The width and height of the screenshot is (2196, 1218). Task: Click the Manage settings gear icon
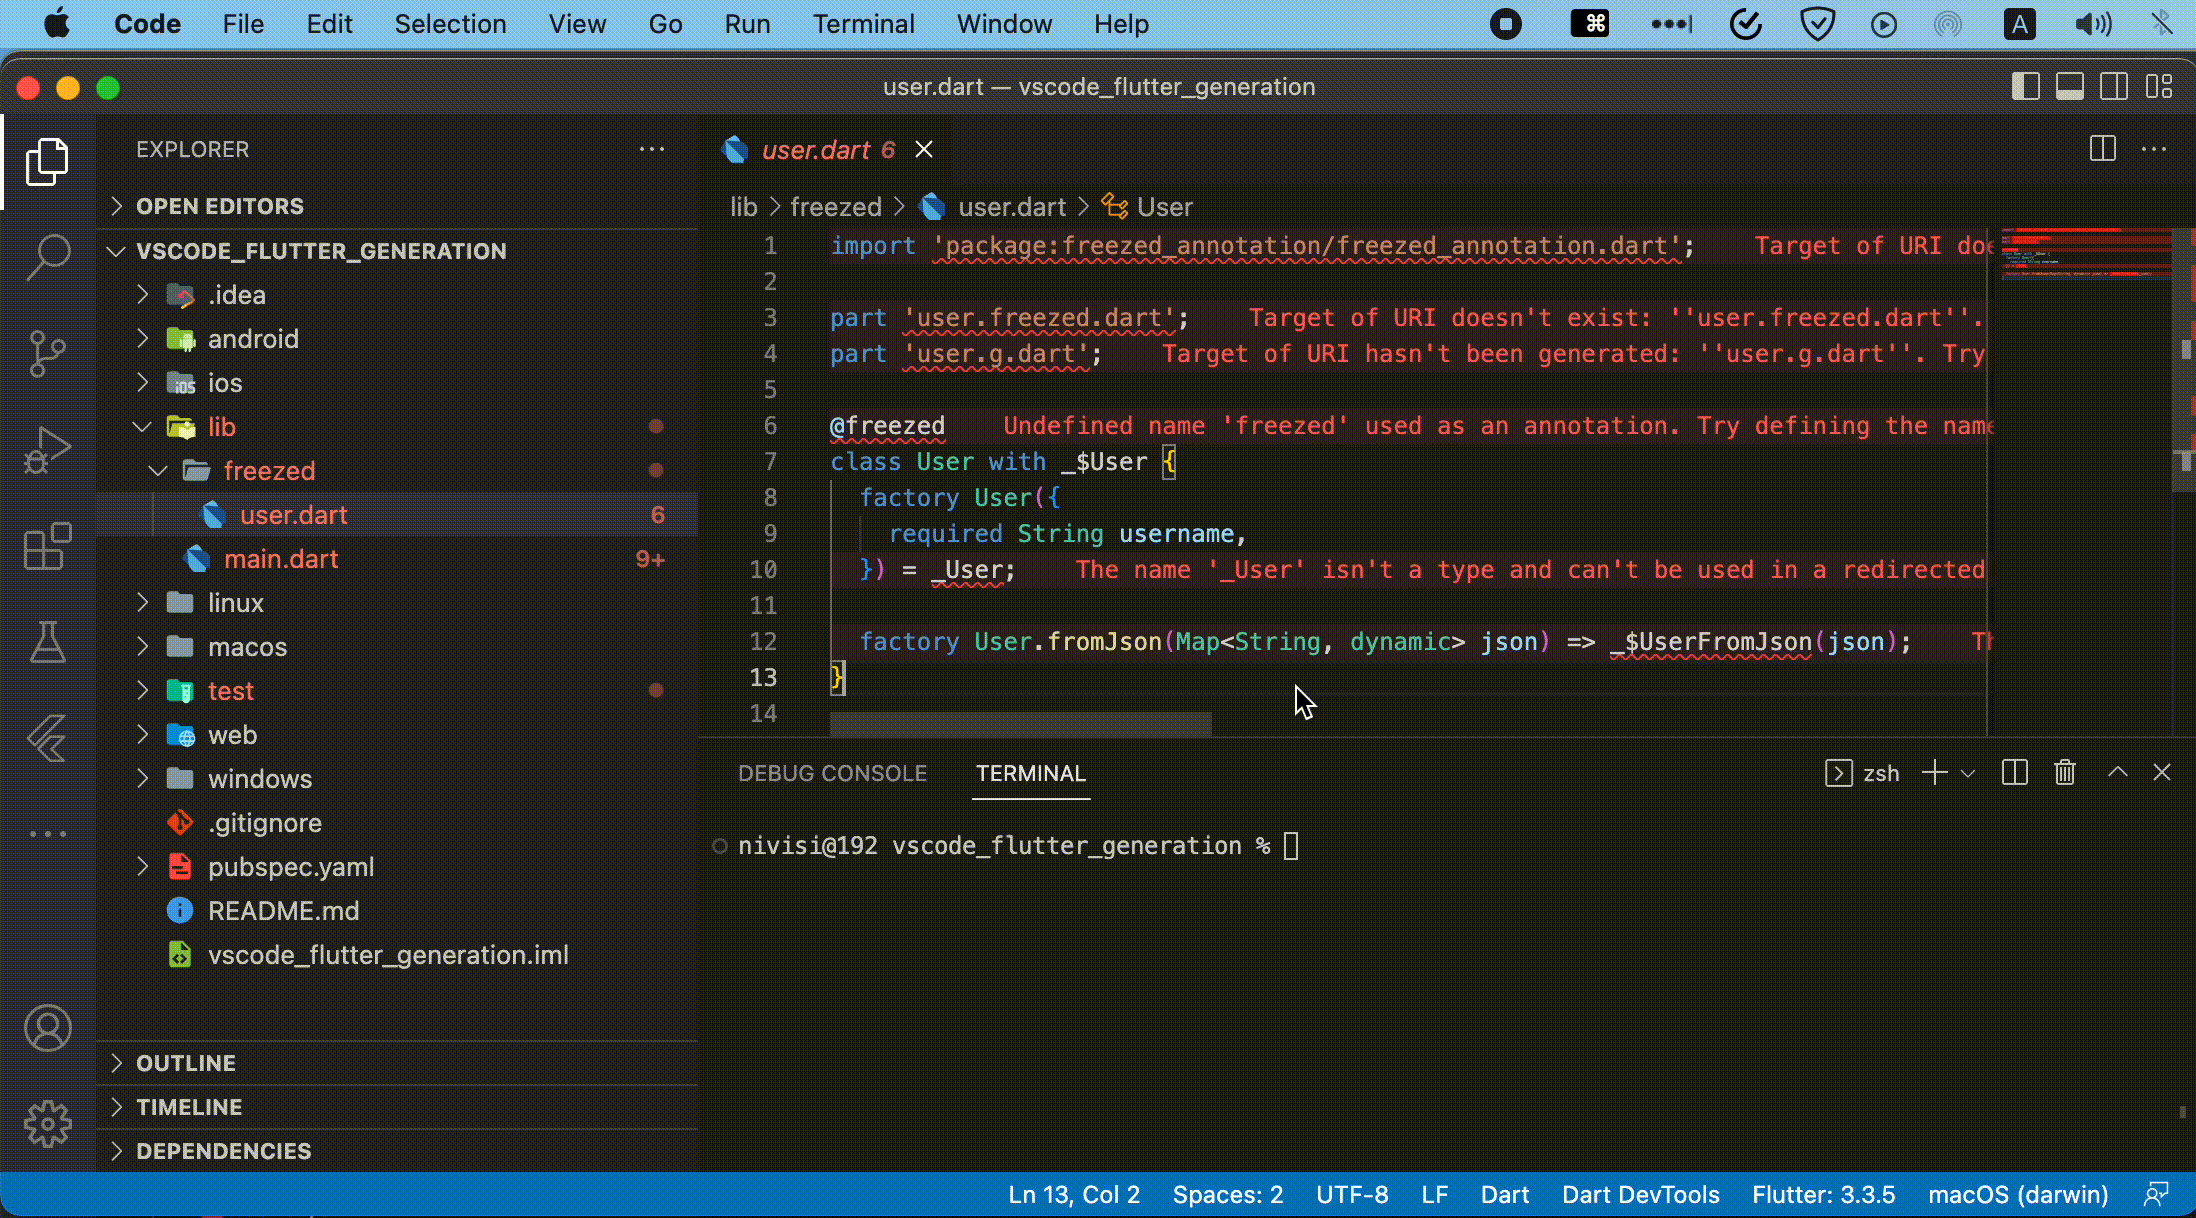coord(47,1125)
